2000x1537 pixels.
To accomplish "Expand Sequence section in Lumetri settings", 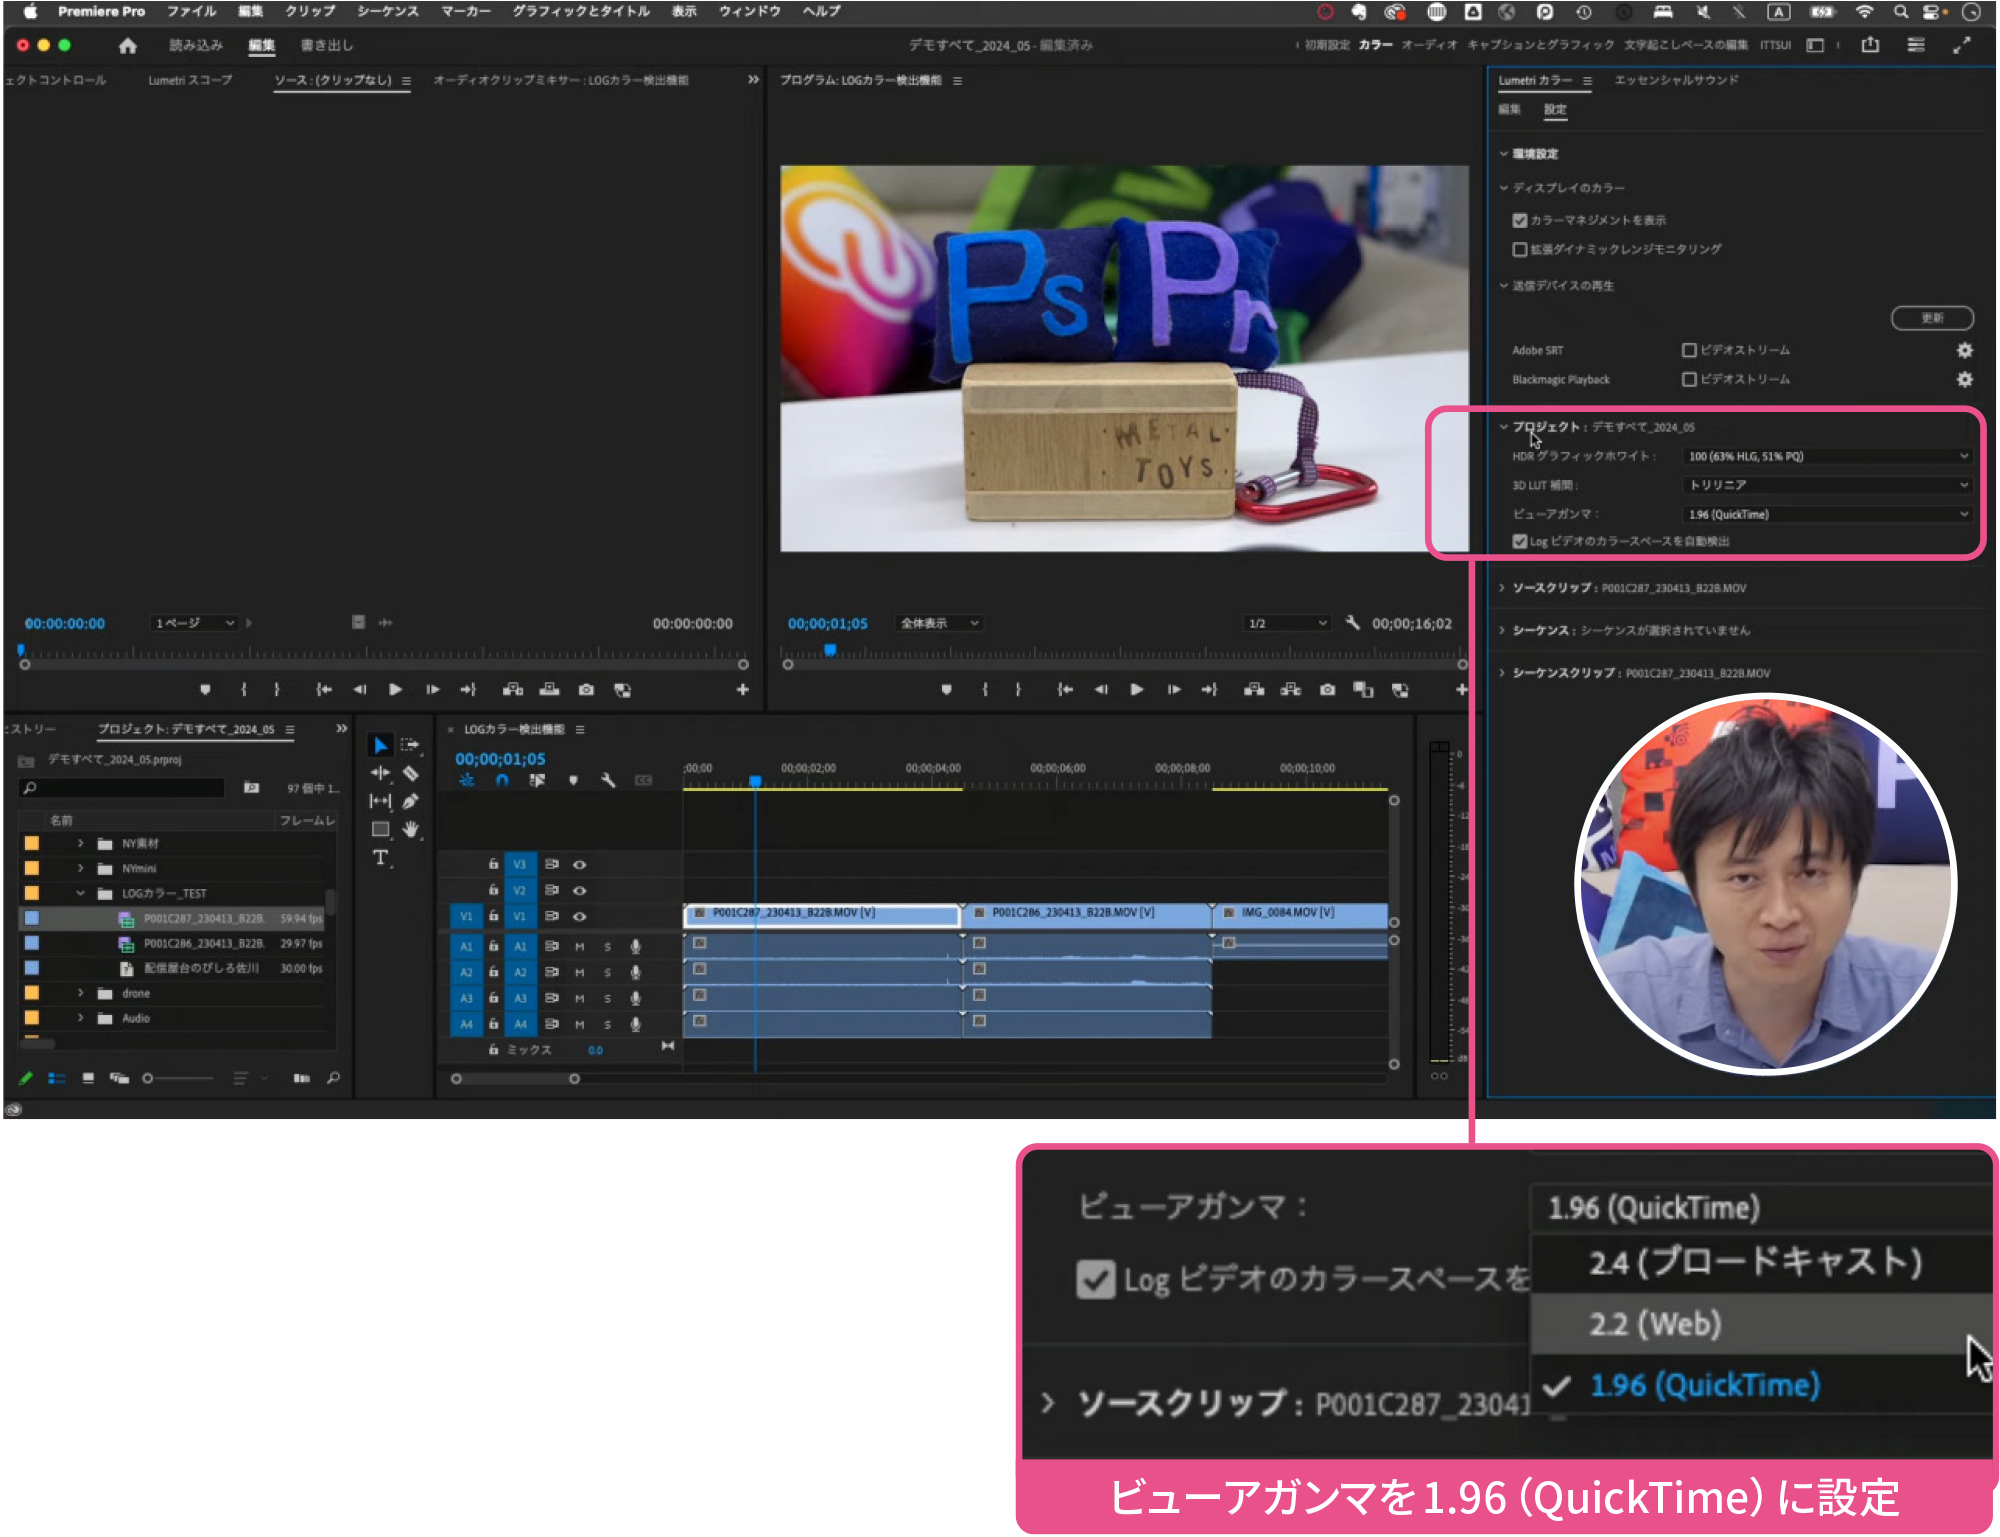I will tap(1502, 630).
